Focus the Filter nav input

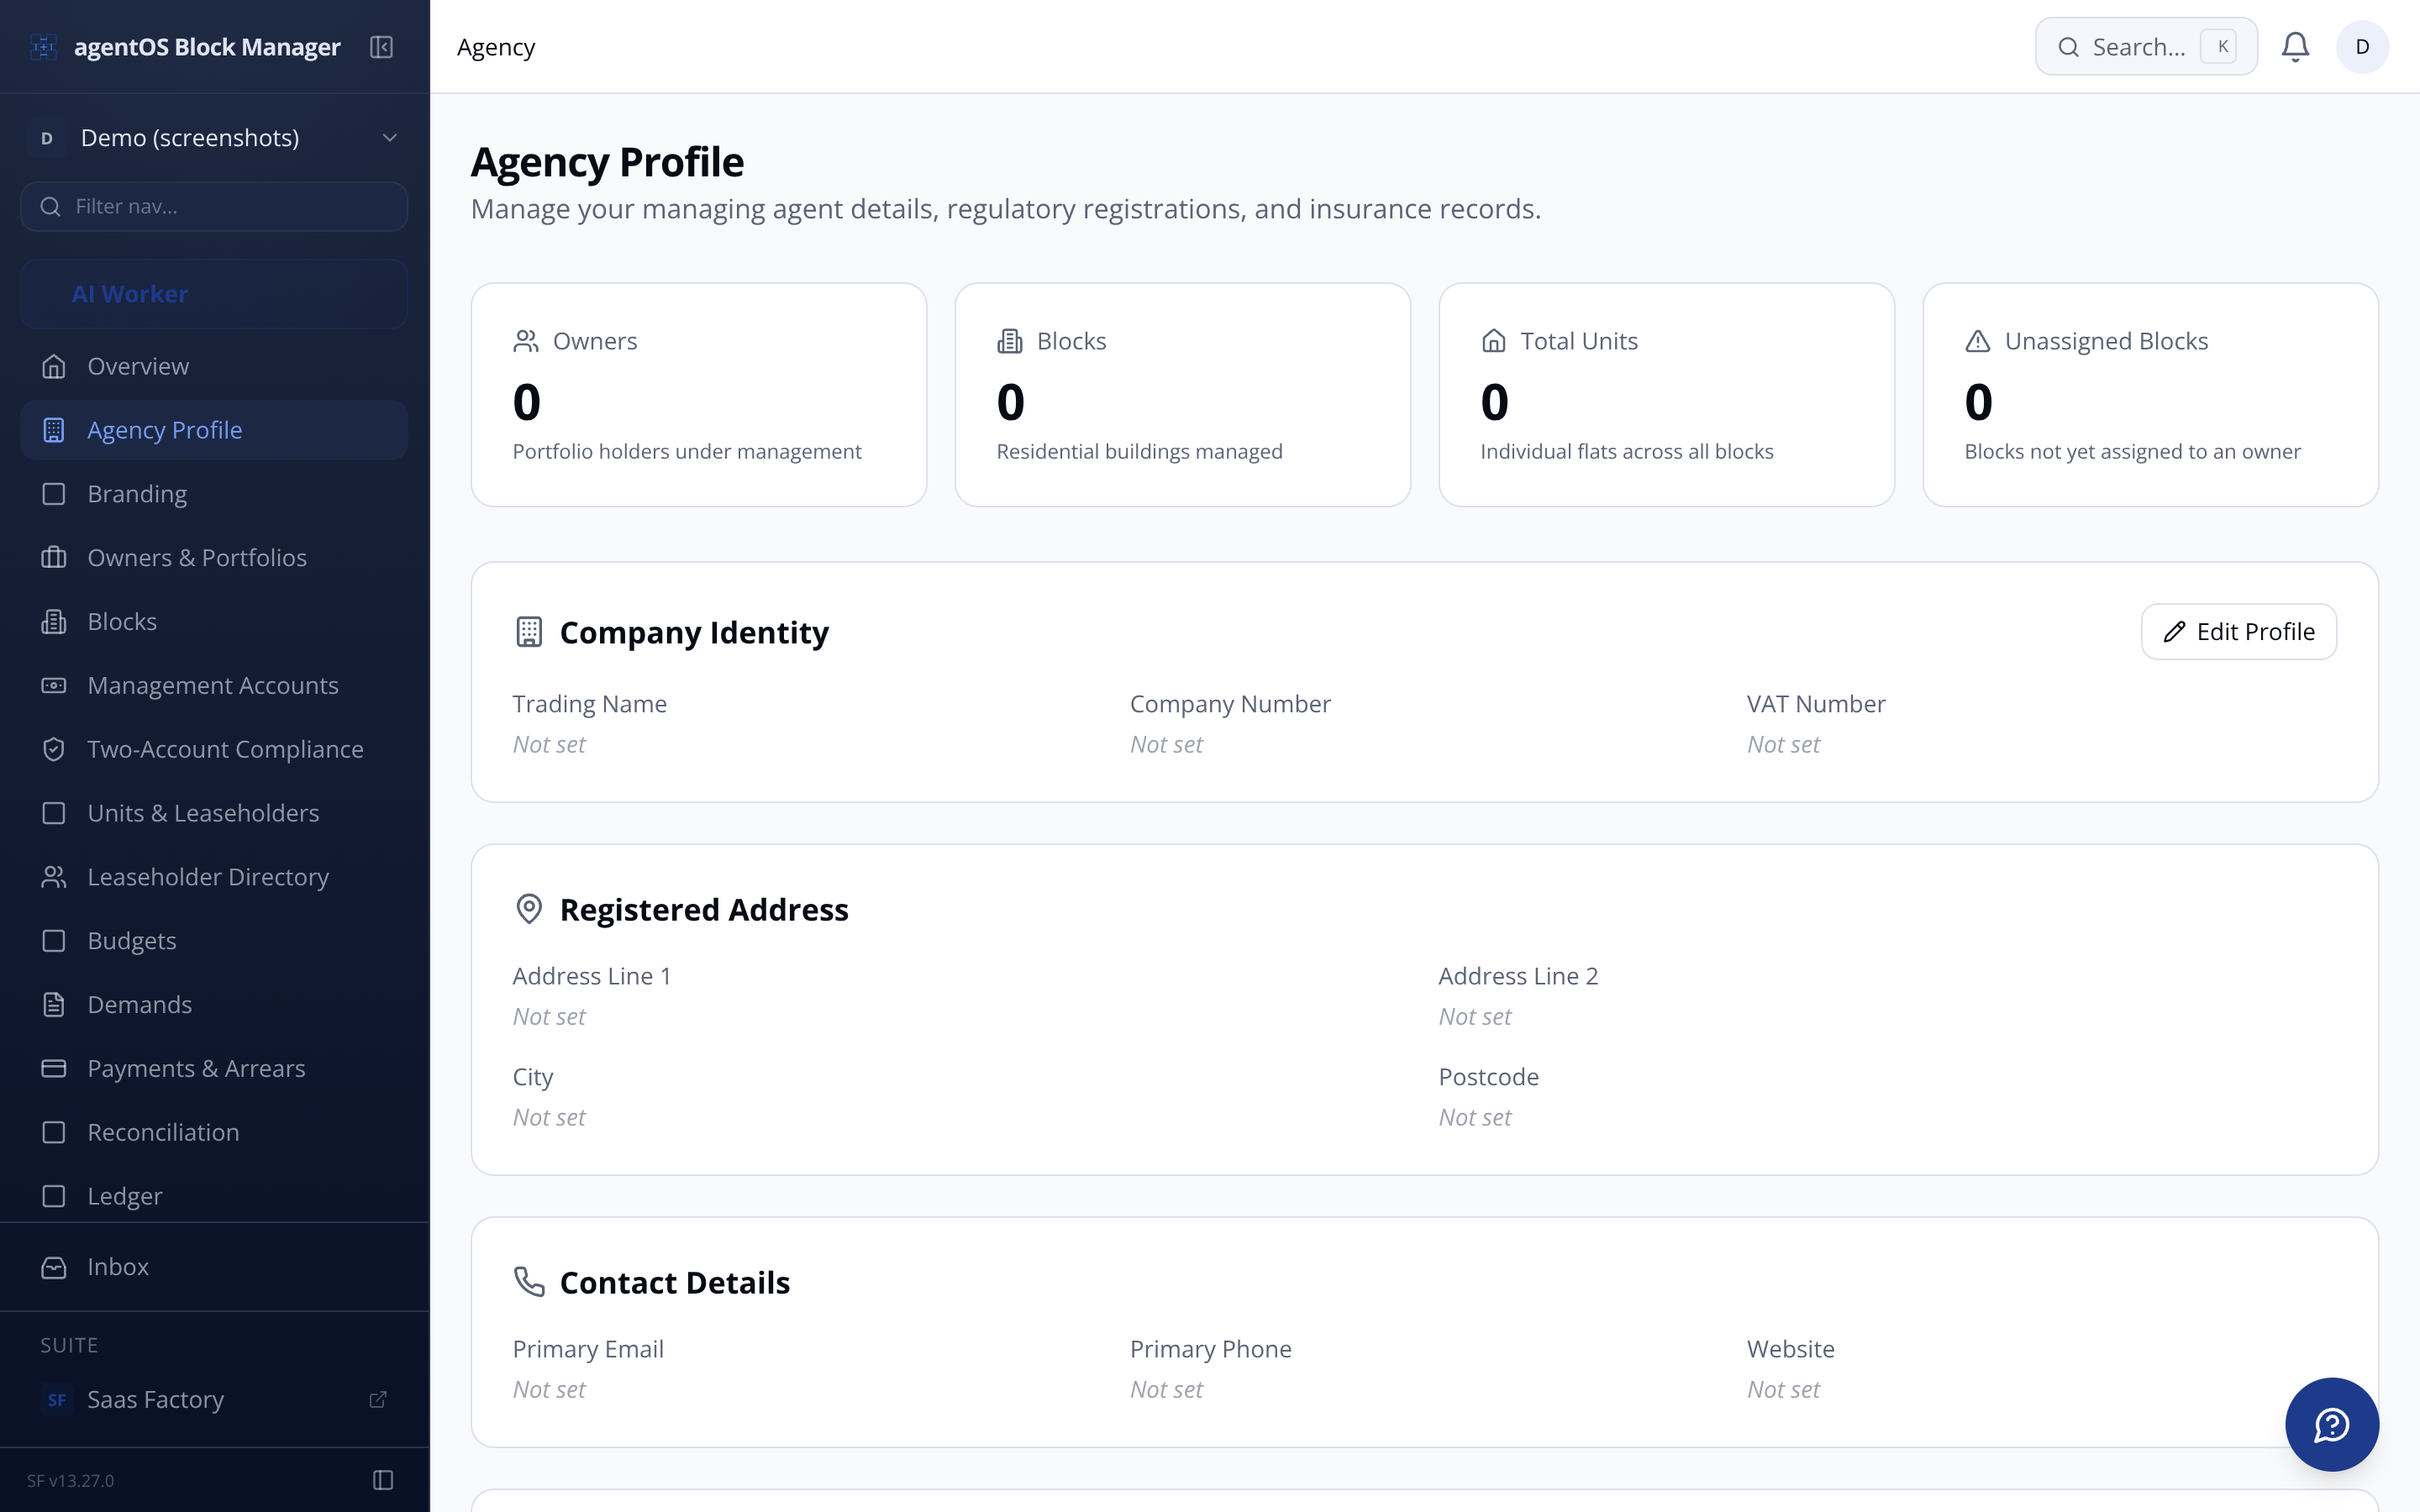click(x=214, y=206)
